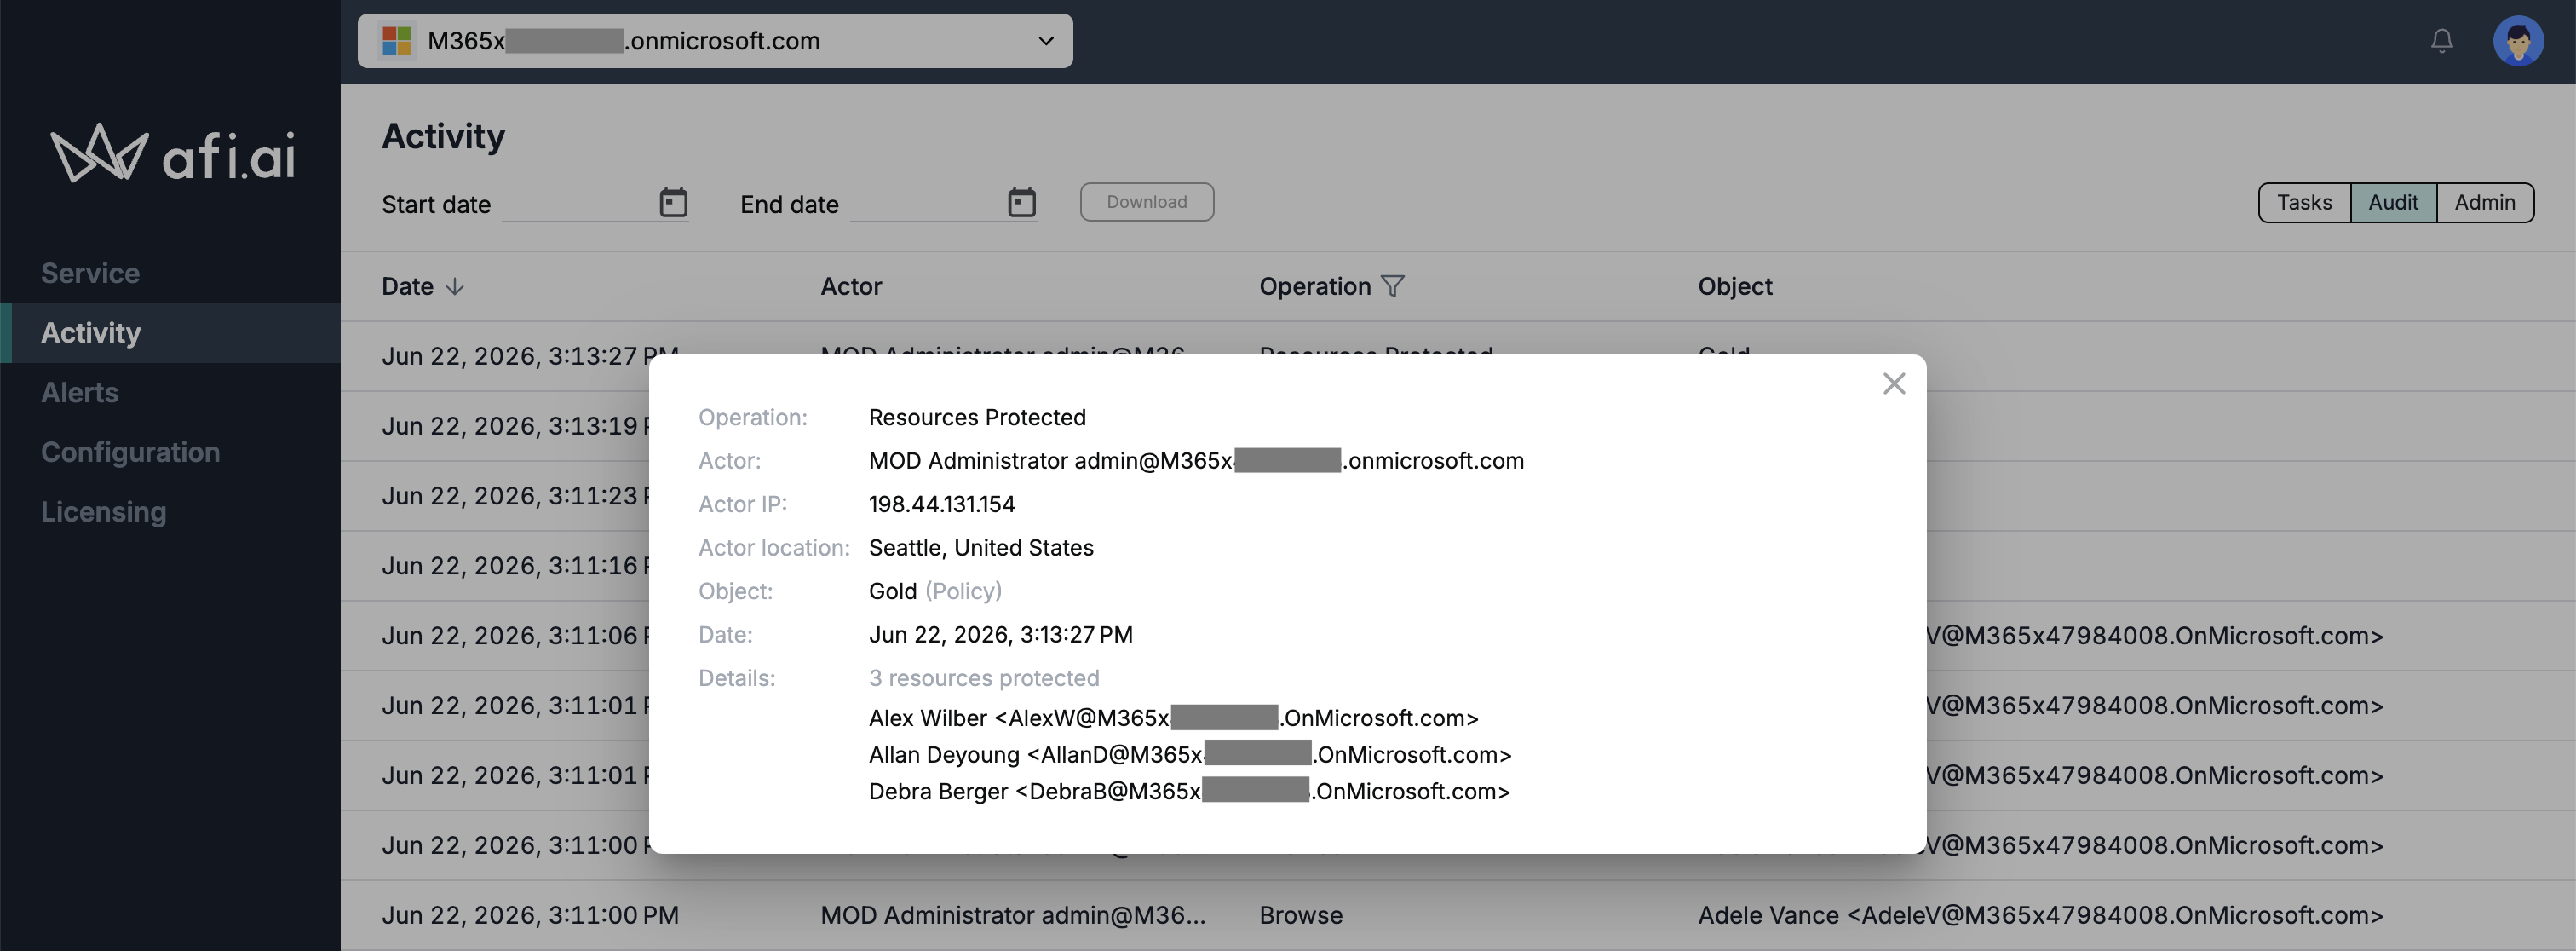Click the Debra Berger resource entry
The image size is (2576, 951).
click(1189, 791)
